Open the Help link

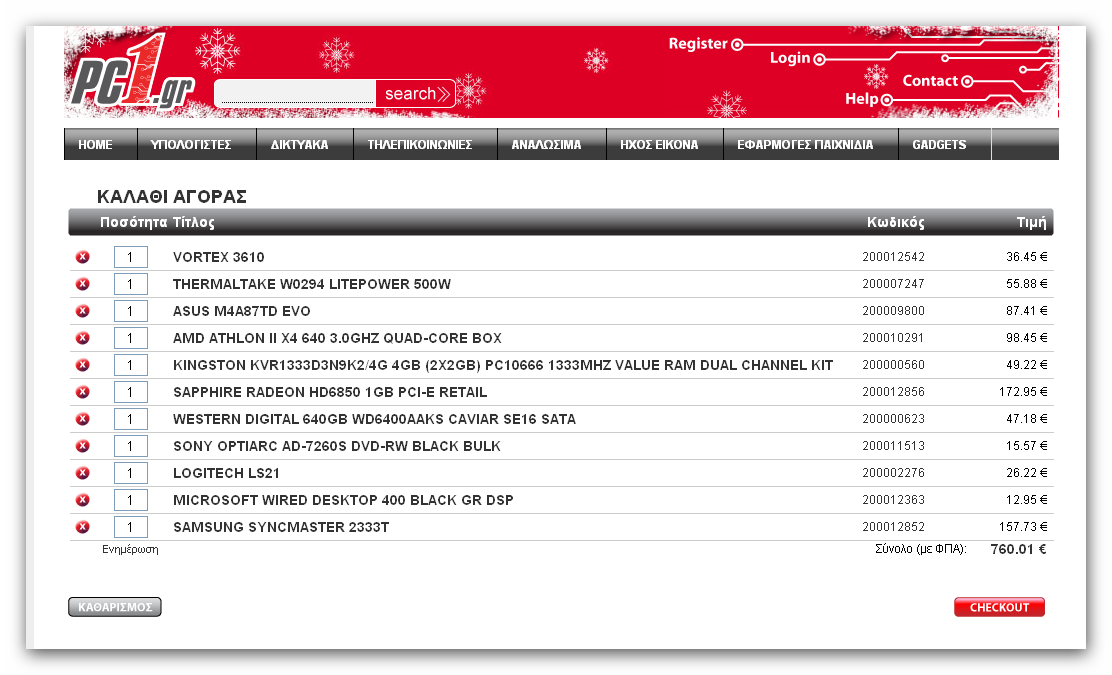pyautogui.click(x=861, y=99)
